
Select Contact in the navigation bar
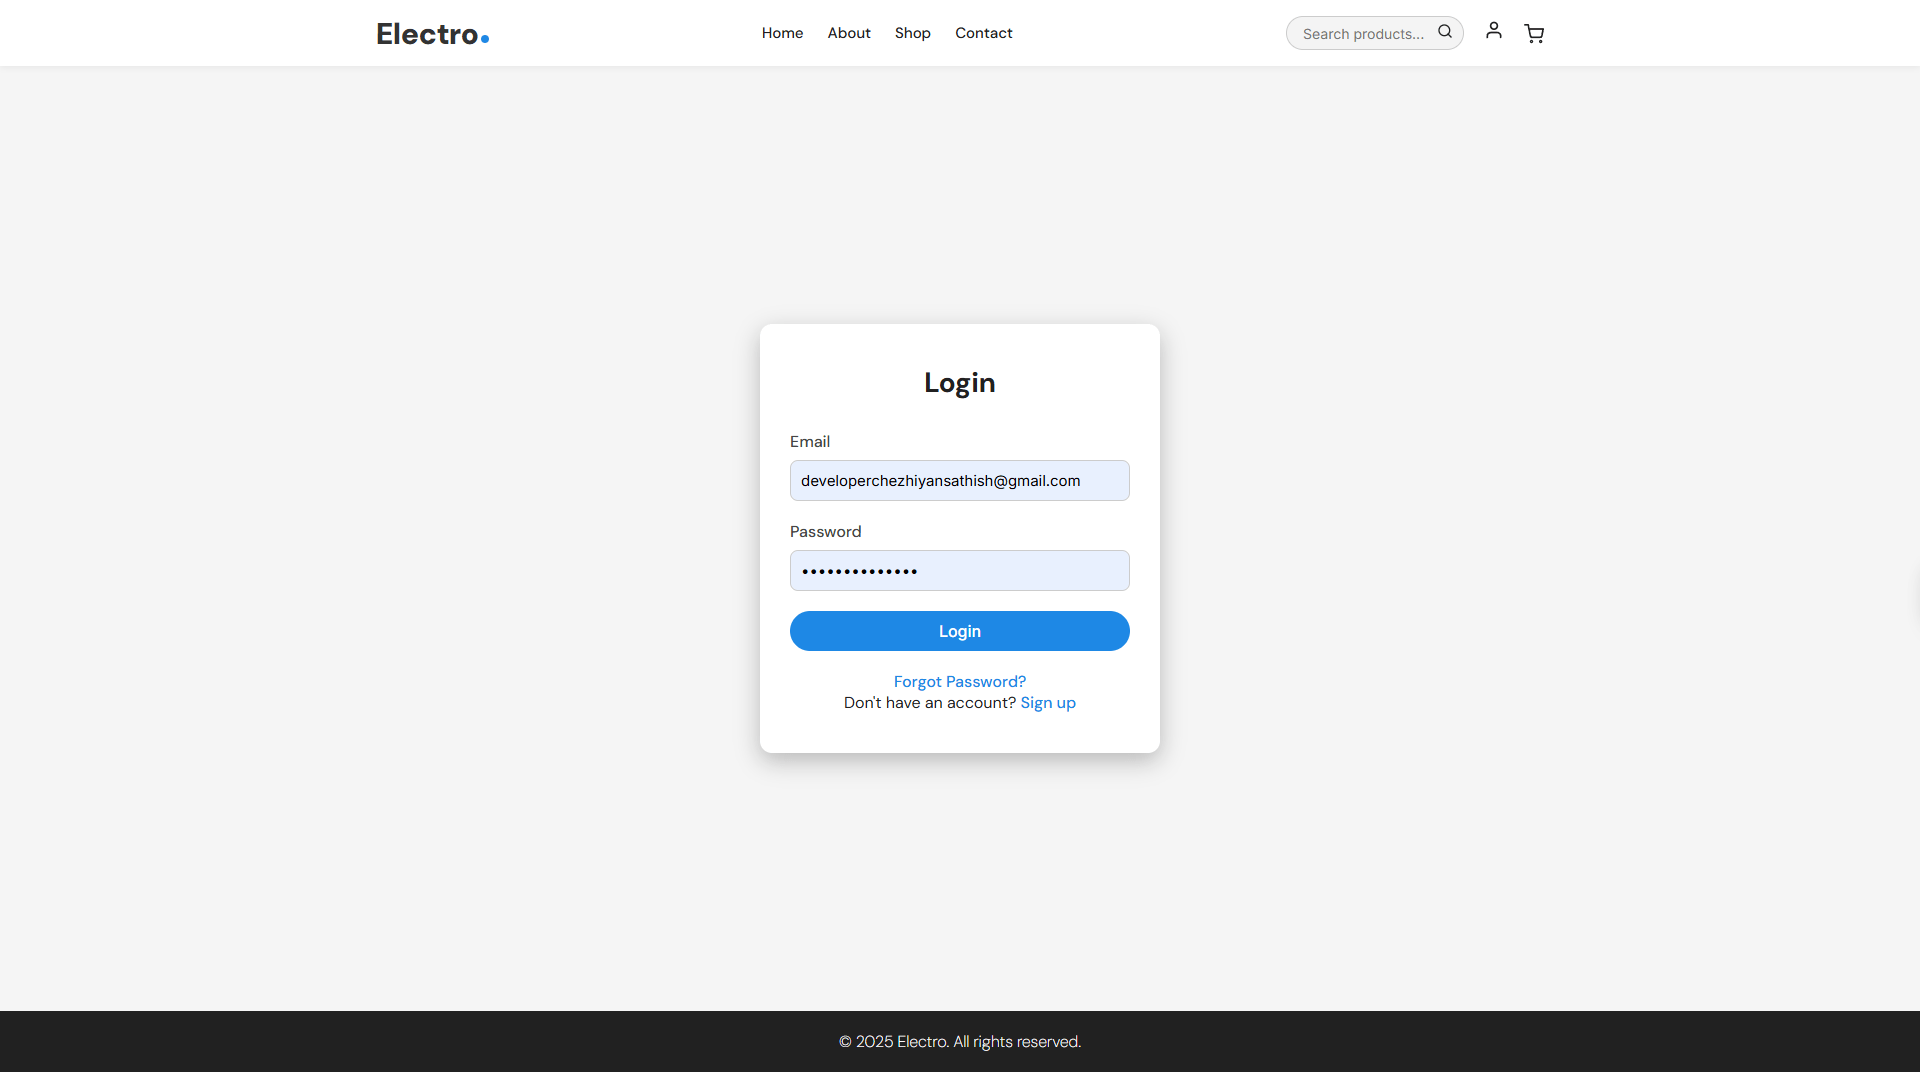tap(983, 33)
